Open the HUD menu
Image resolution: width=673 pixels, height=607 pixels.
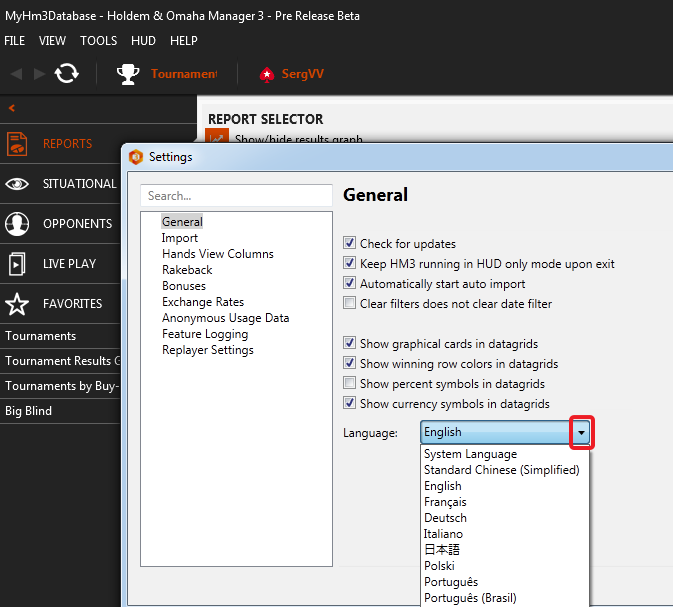[x=143, y=41]
